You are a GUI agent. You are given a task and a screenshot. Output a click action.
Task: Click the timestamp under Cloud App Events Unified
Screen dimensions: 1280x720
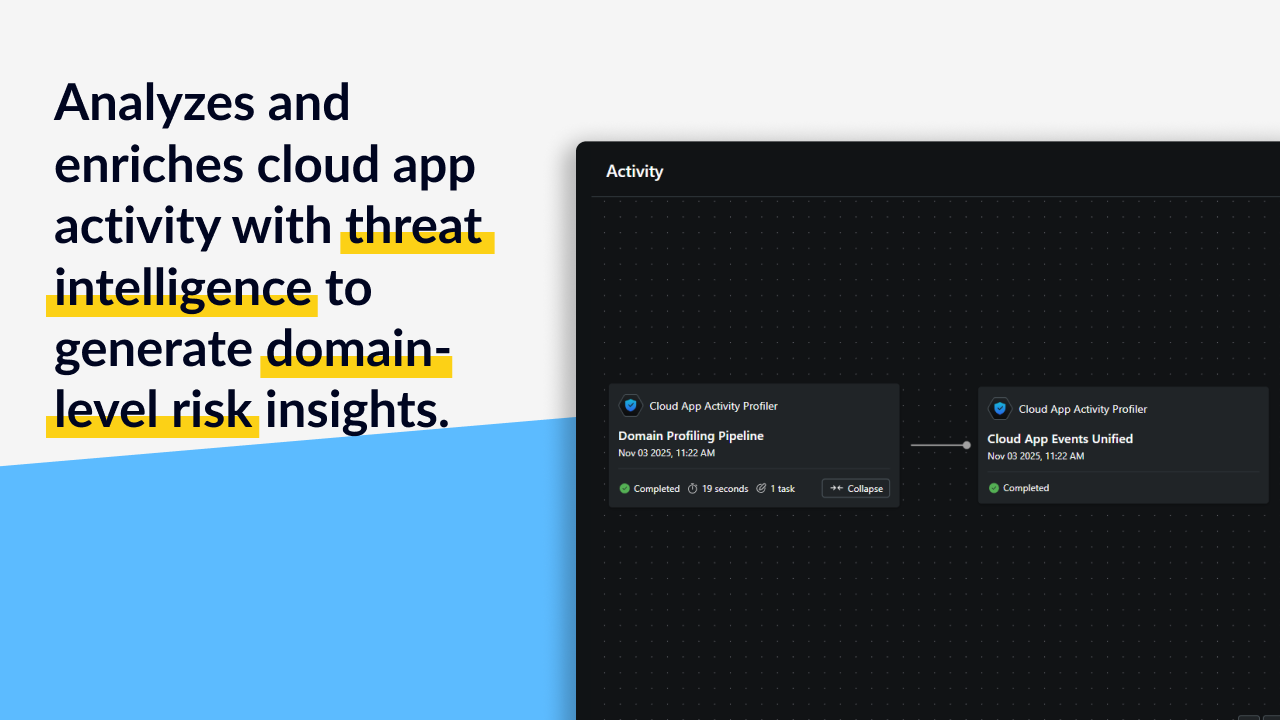tap(1035, 456)
